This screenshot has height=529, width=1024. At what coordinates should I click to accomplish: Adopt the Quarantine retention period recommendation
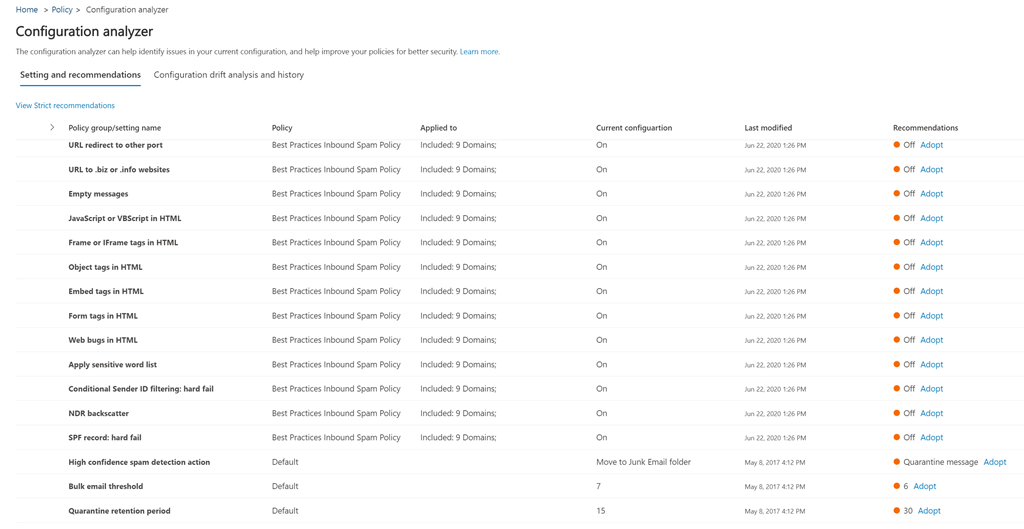(x=929, y=511)
